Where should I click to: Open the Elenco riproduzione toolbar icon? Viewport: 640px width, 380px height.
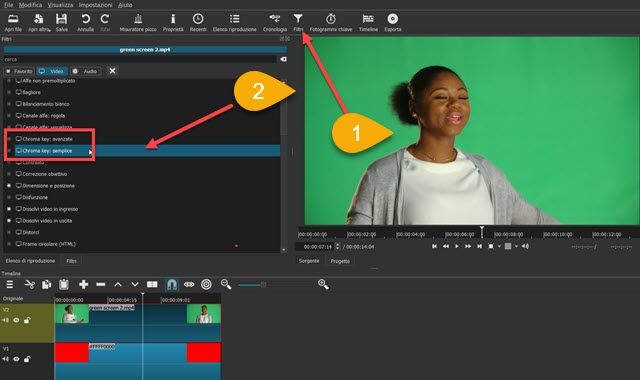[x=235, y=22]
